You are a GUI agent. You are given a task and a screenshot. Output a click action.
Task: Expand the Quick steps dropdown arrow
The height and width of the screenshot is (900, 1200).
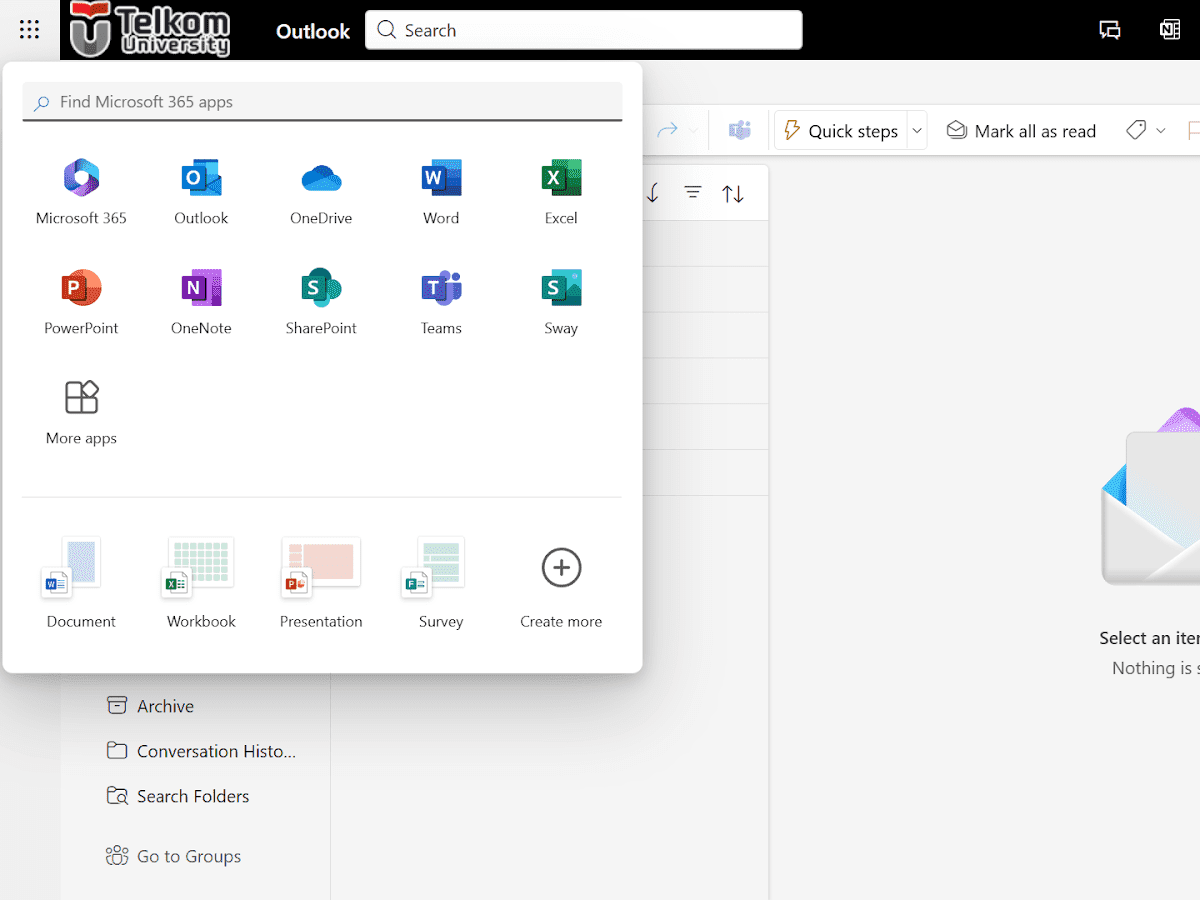pos(917,131)
